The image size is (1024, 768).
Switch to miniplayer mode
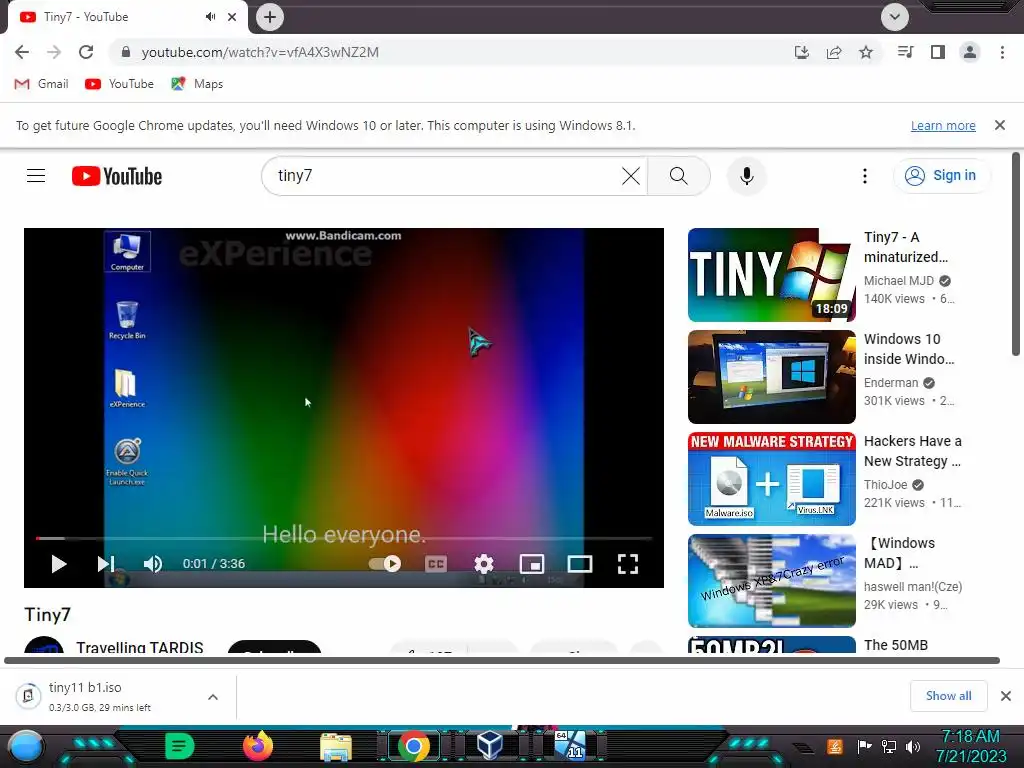532,564
